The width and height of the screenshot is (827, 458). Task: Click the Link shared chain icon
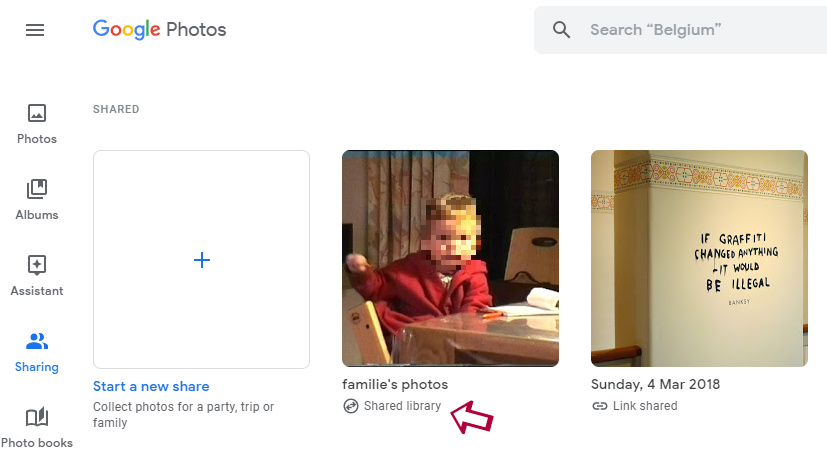[x=599, y=406]
